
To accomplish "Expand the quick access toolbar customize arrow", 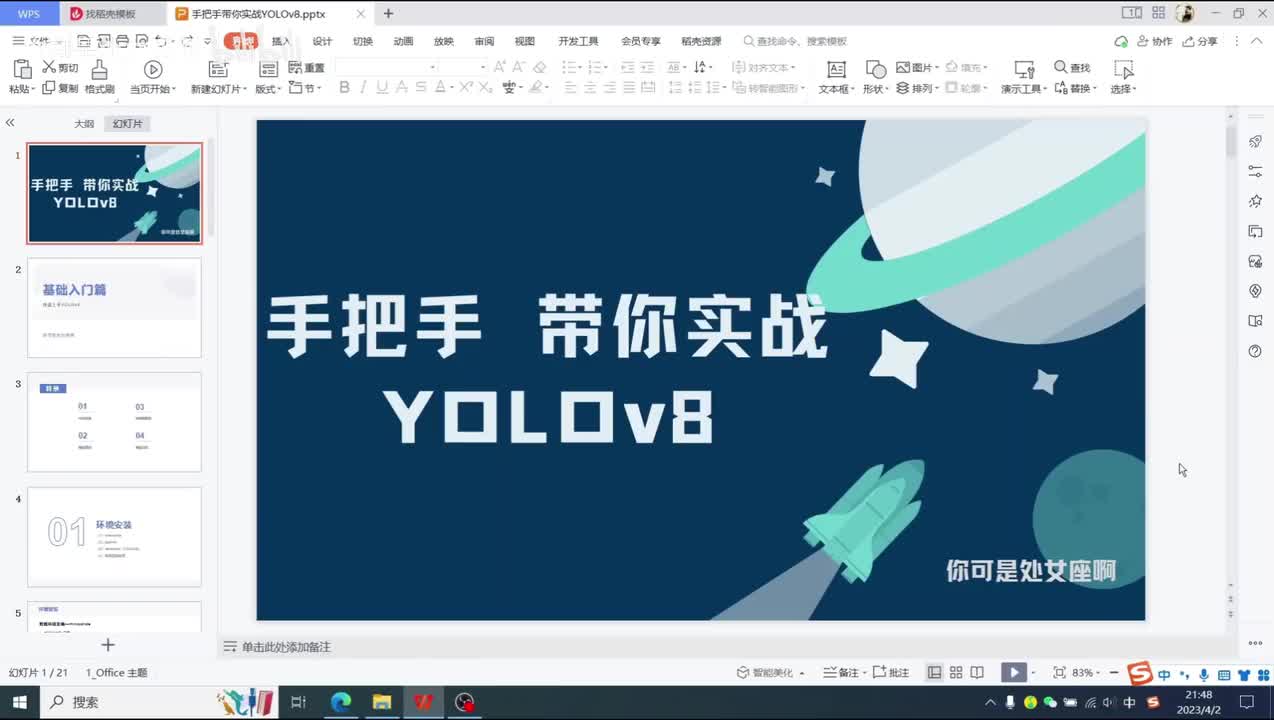I will coord(207,41).
